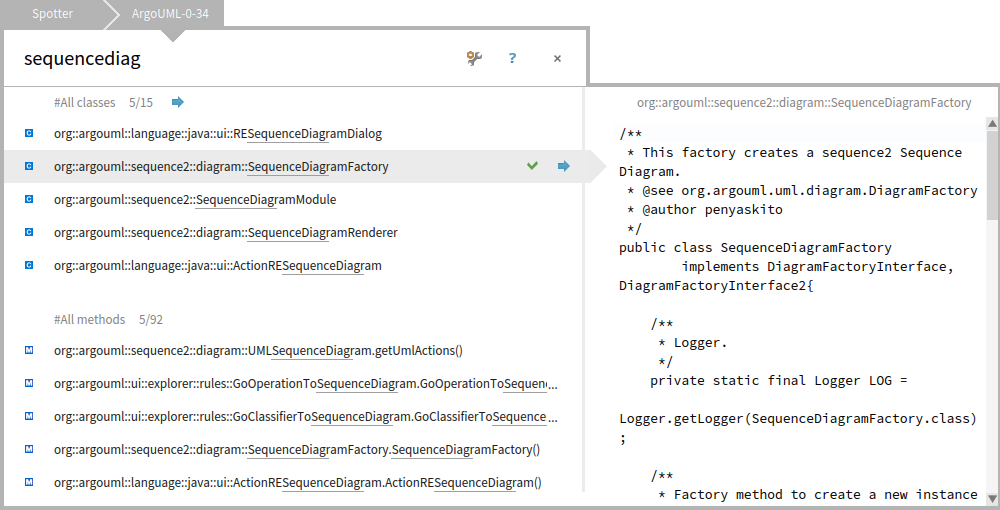
Task: Click the 5/92 methods count
Action: coord(151,319)
